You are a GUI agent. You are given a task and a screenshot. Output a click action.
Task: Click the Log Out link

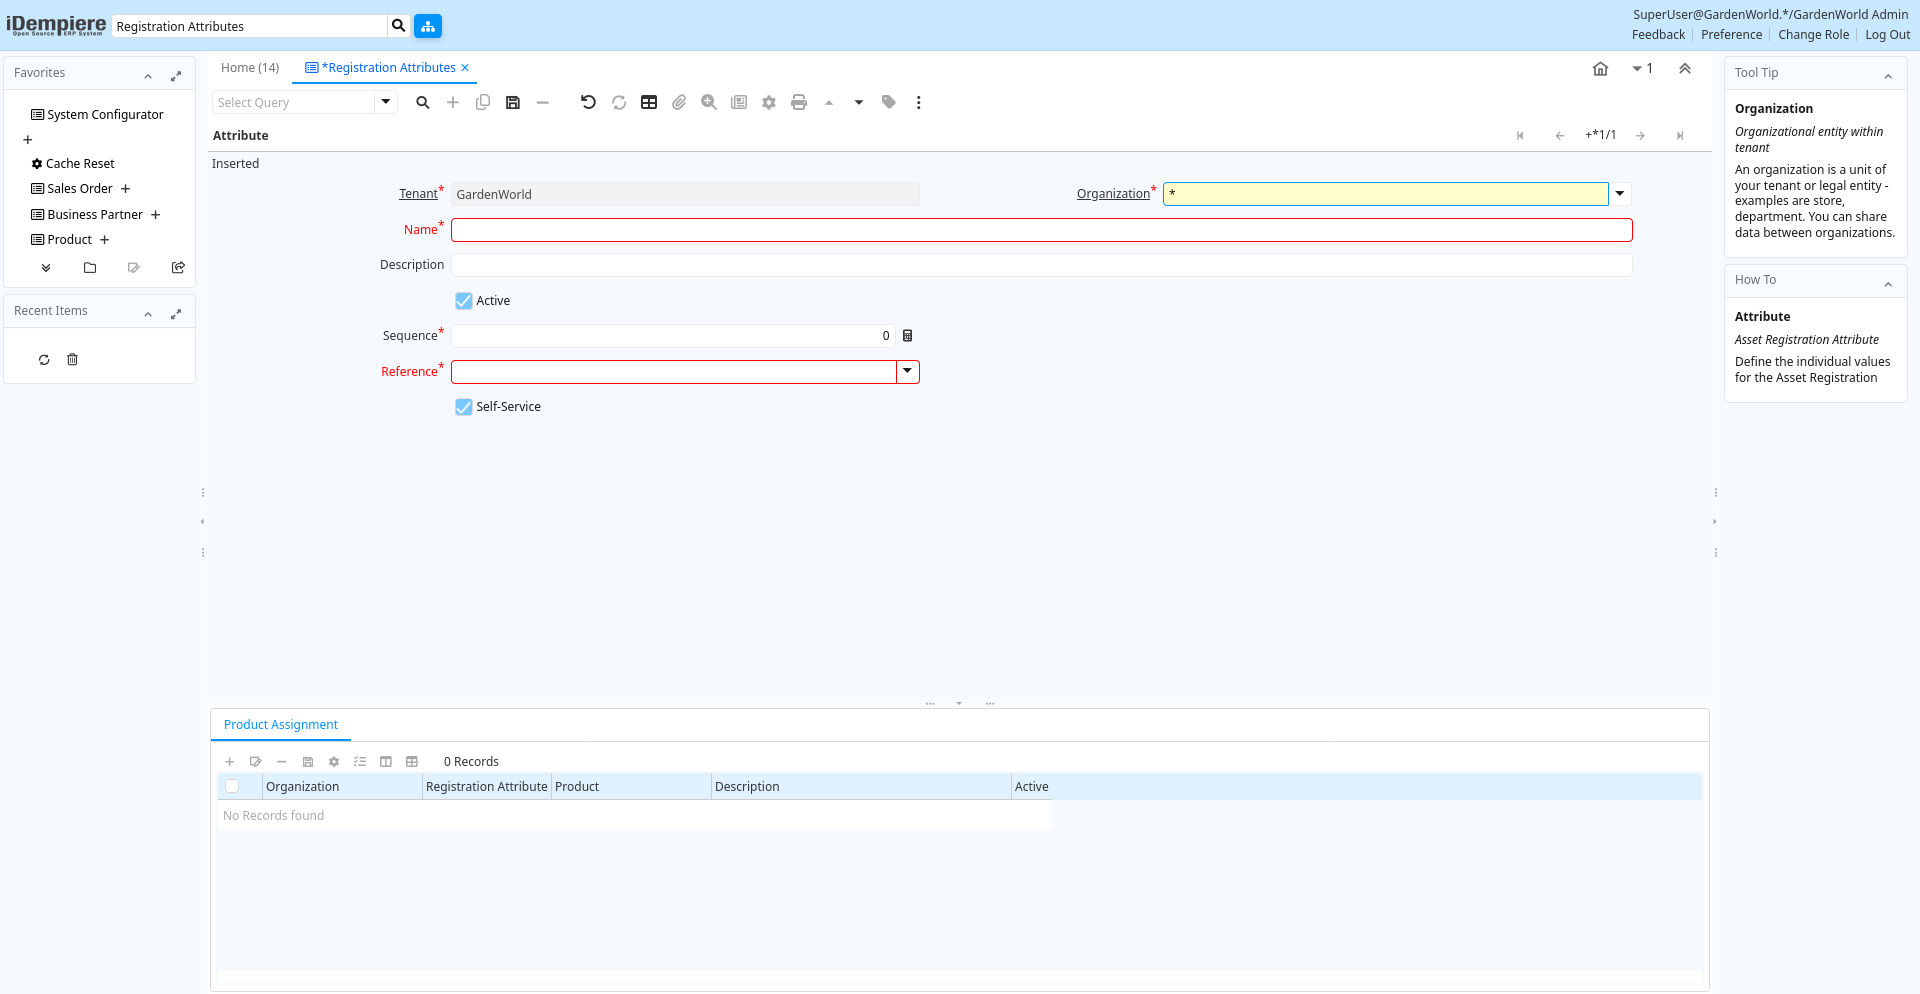click(x=1887, y=35)
